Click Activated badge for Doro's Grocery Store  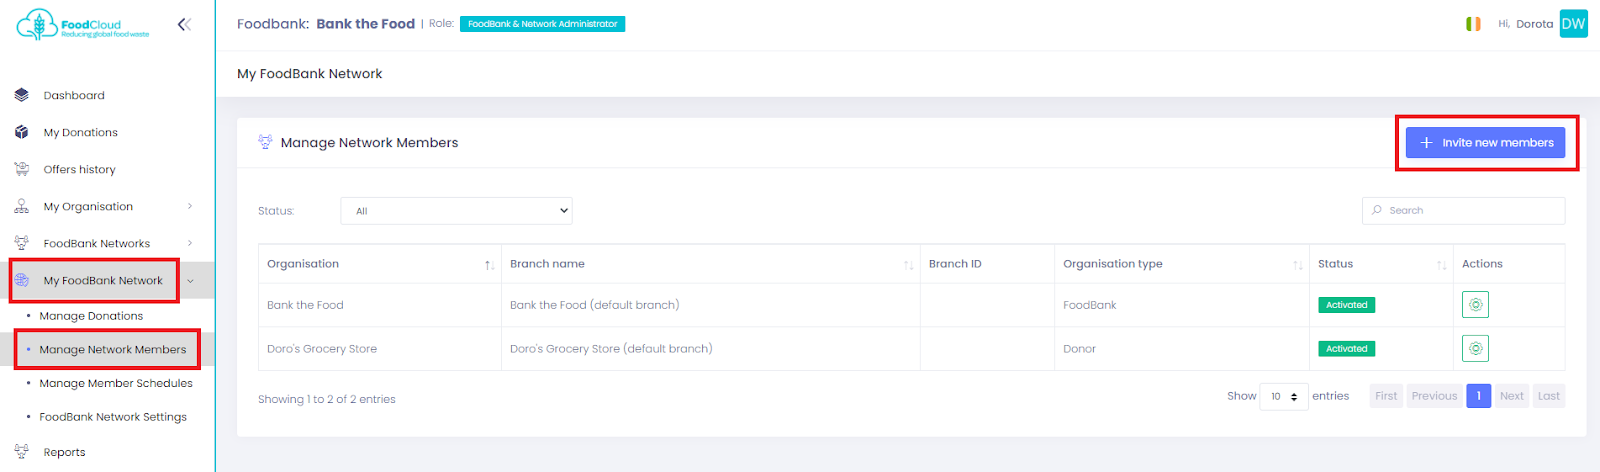pos(1346,349)
